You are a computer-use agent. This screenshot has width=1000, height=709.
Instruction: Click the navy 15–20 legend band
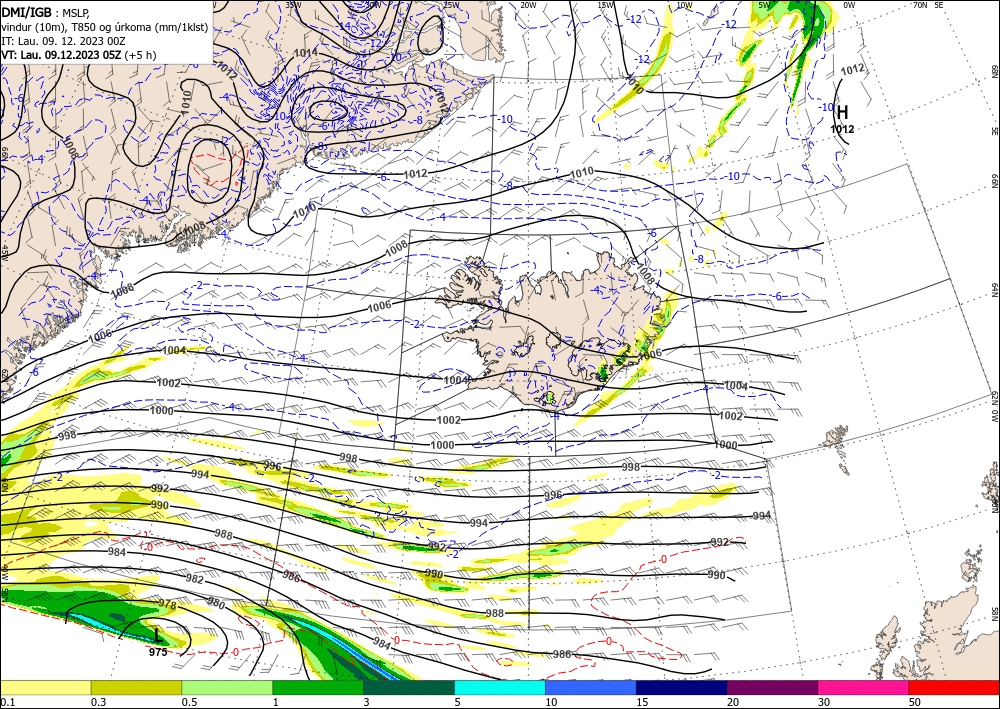pyautogui.click(x=682, y=687)
